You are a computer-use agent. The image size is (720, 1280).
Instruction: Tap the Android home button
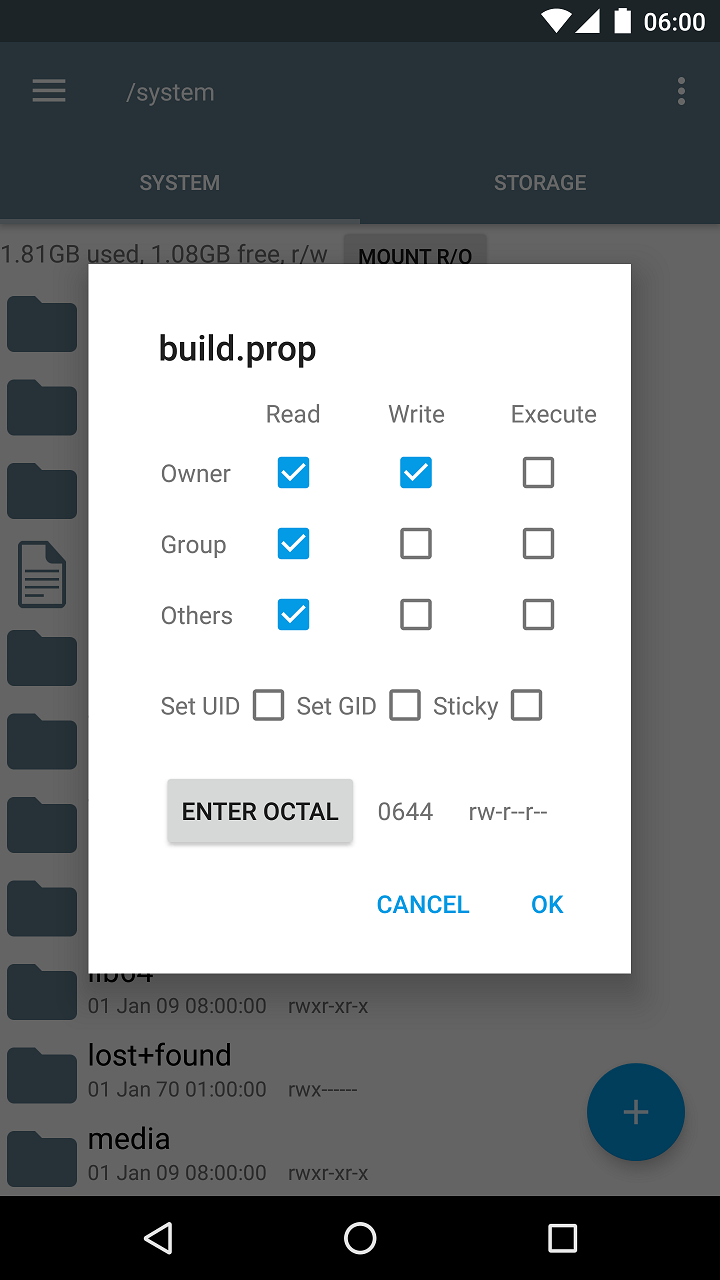point(360,1238)
